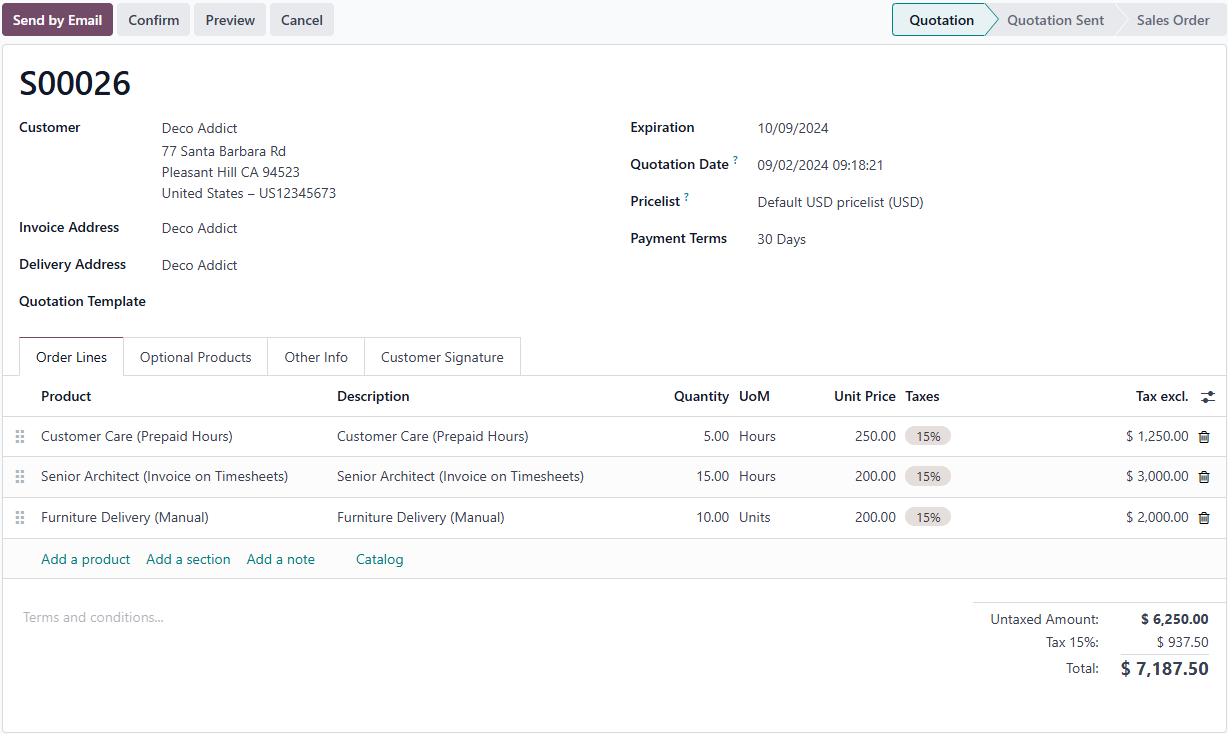Open the Customer Signature tab
This screenshot has width=1228, height=734.
tap(442, 357)
